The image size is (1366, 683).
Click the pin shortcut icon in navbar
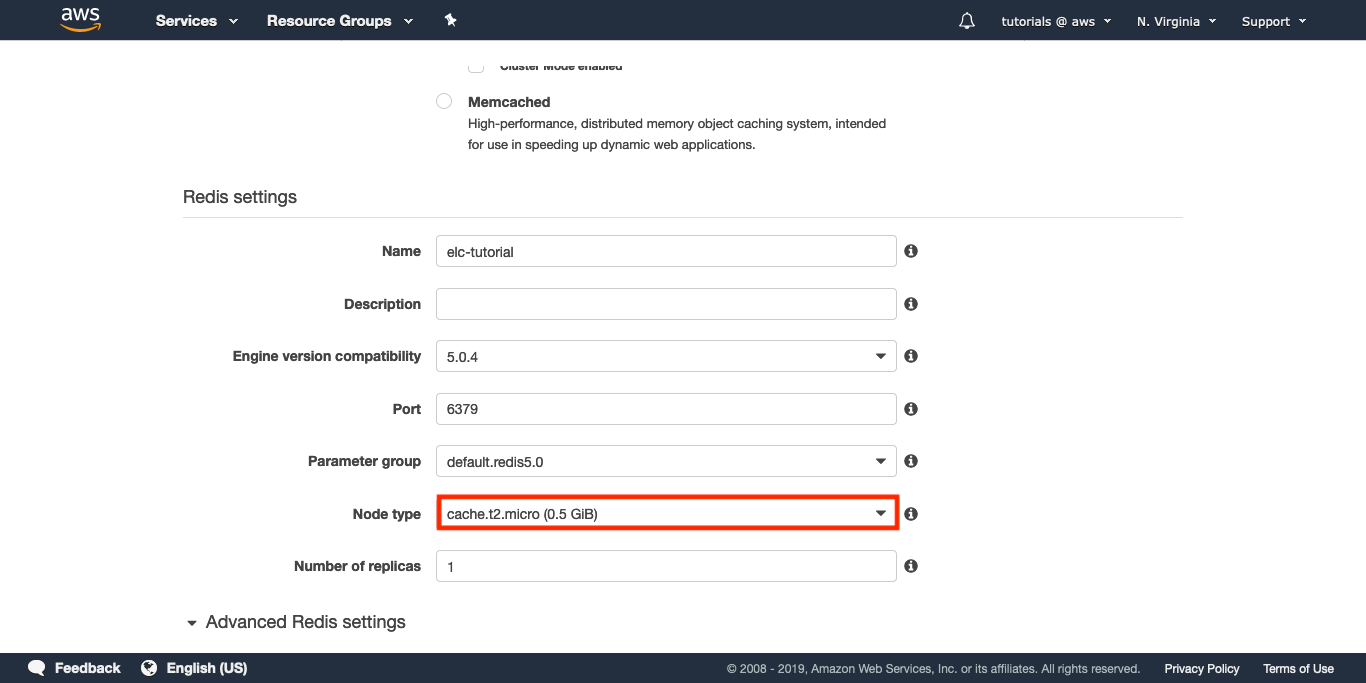pyautogui.click(x=450, y=20)
